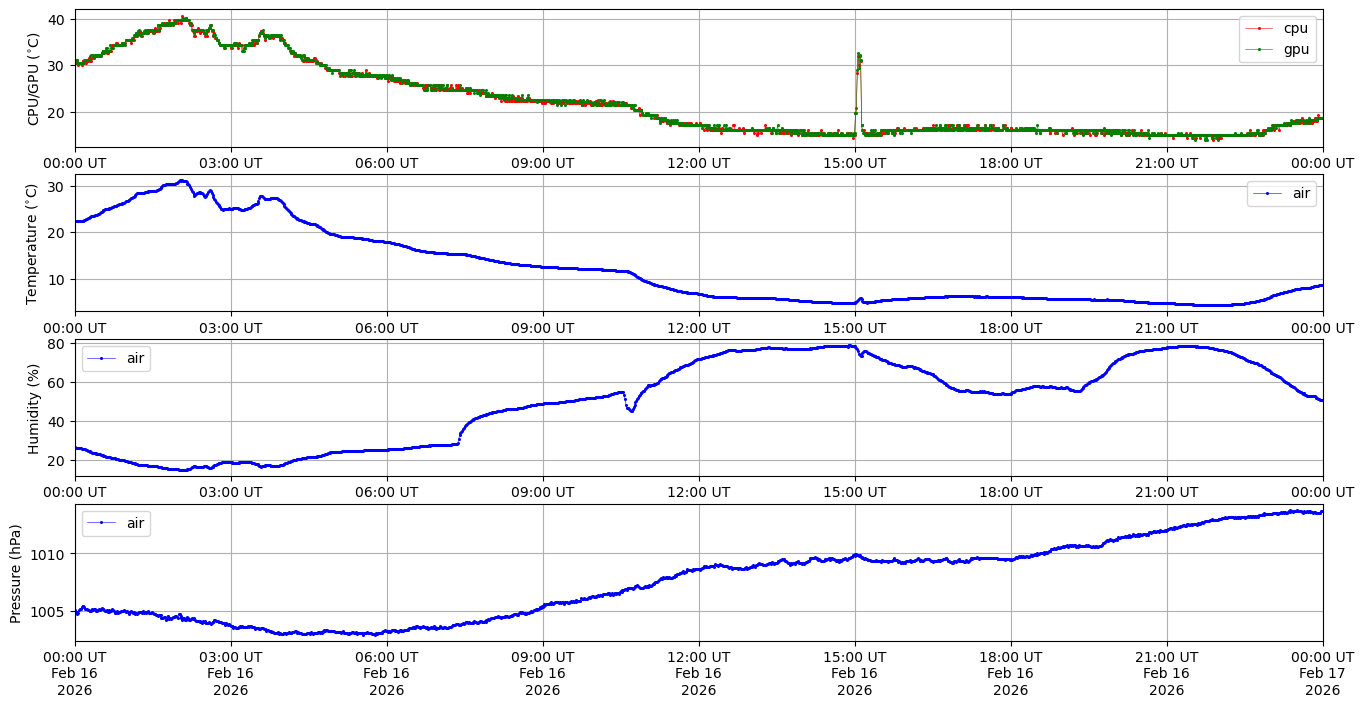The image size is (1364, 707).
Task: Click the humidity dip before 11:00 UT
Action: (x=631, y=409)
